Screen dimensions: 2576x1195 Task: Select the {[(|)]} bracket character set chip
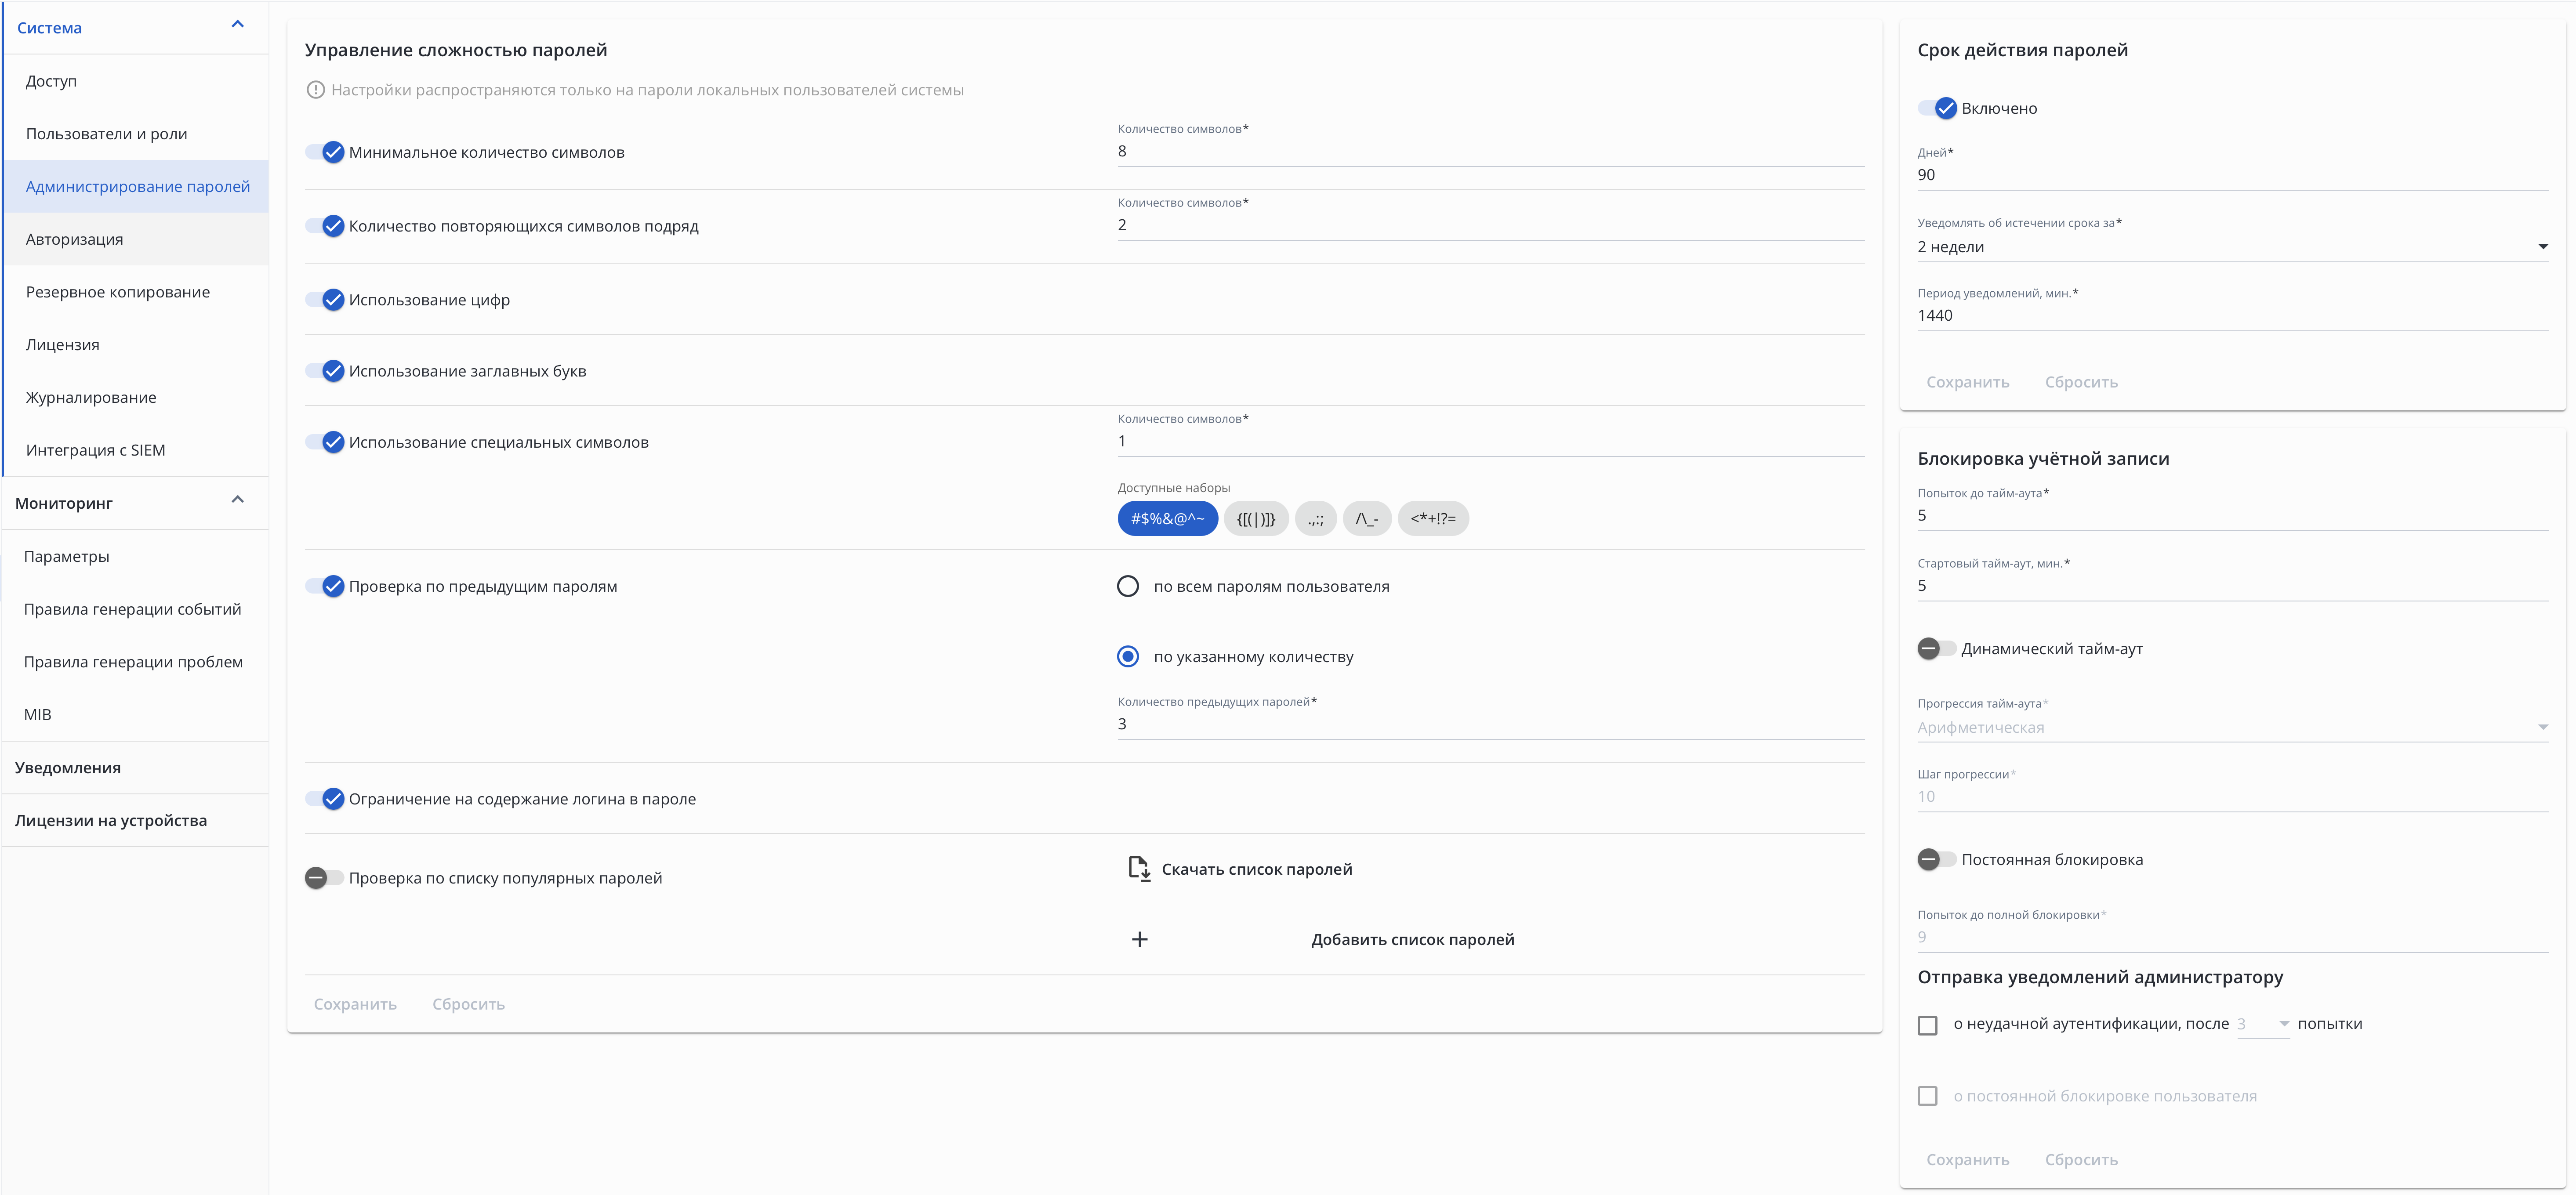point(1255,518)
